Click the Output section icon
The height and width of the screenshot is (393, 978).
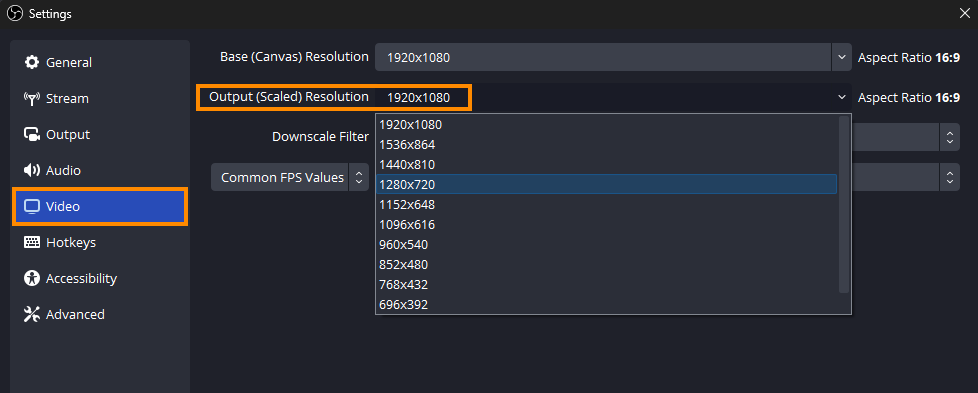click(31, 135)
